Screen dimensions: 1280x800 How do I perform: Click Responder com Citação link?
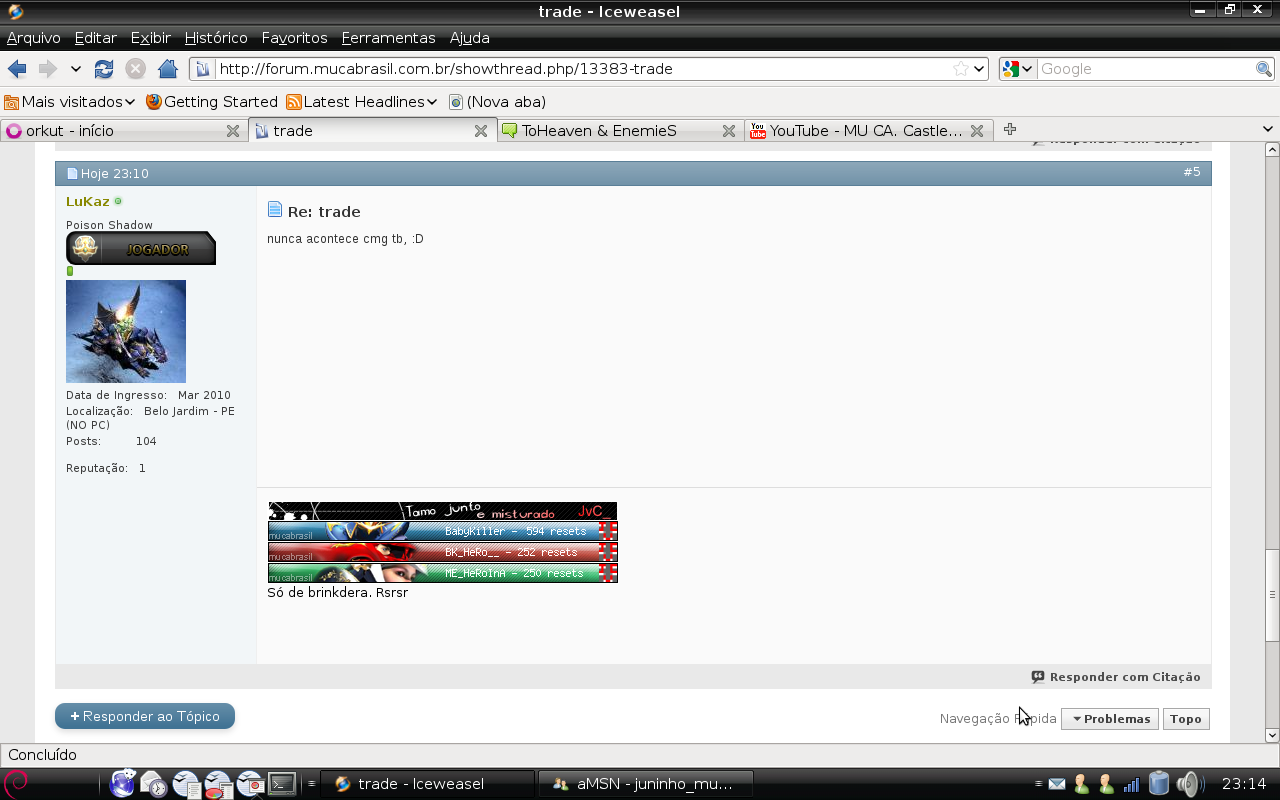click(x=1116, y=677)
